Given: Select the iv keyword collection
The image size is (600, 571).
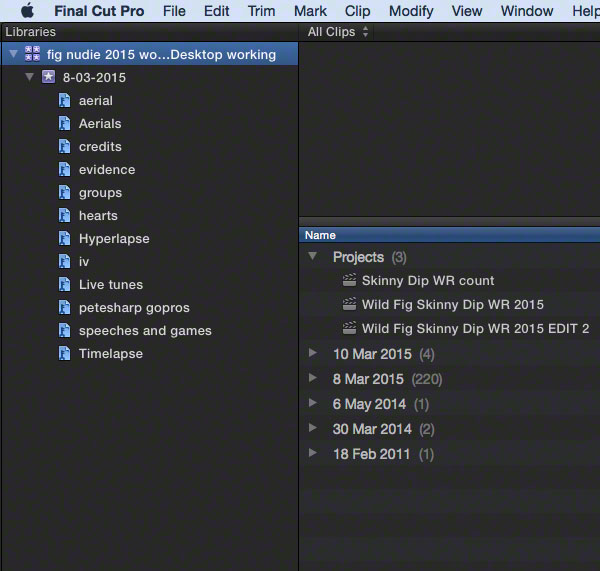Looking at the screenshot, I should 84,261.
